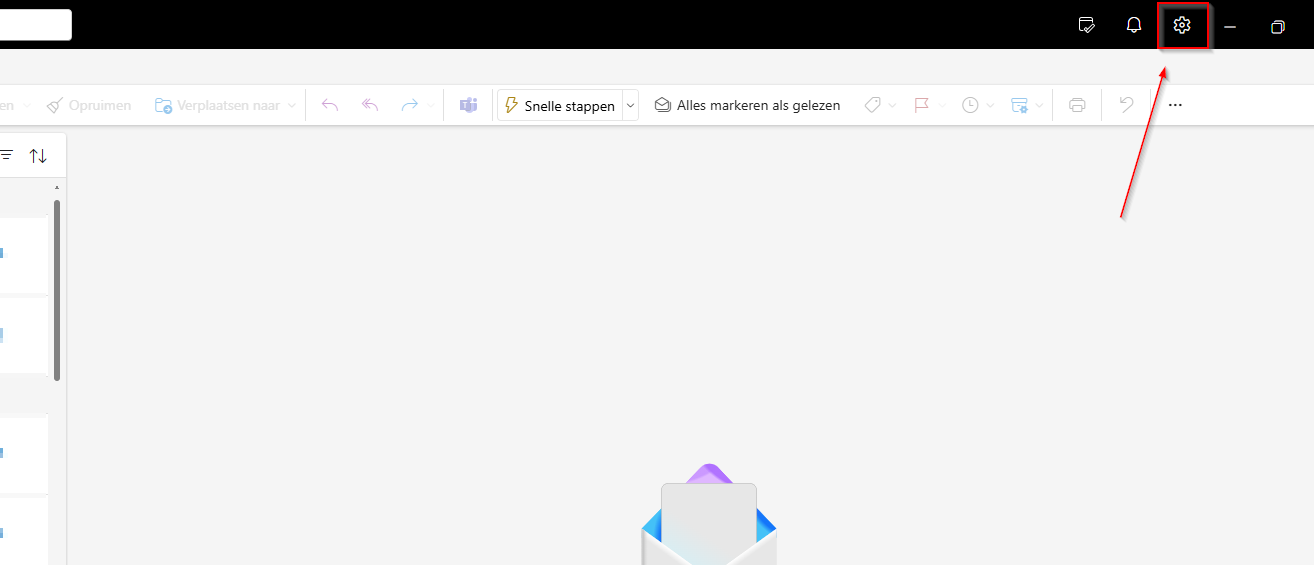The width and height of the screenshot is (1314, 565).
Task: Expand the snooze clock chevron
Action: click(x=990, y=105)
